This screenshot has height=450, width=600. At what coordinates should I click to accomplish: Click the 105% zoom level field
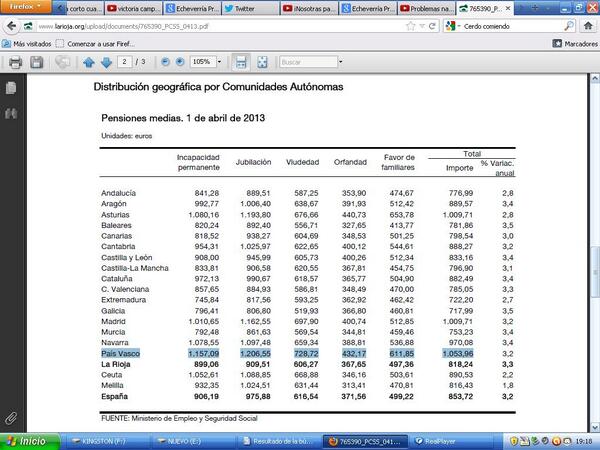pos(203,62)
